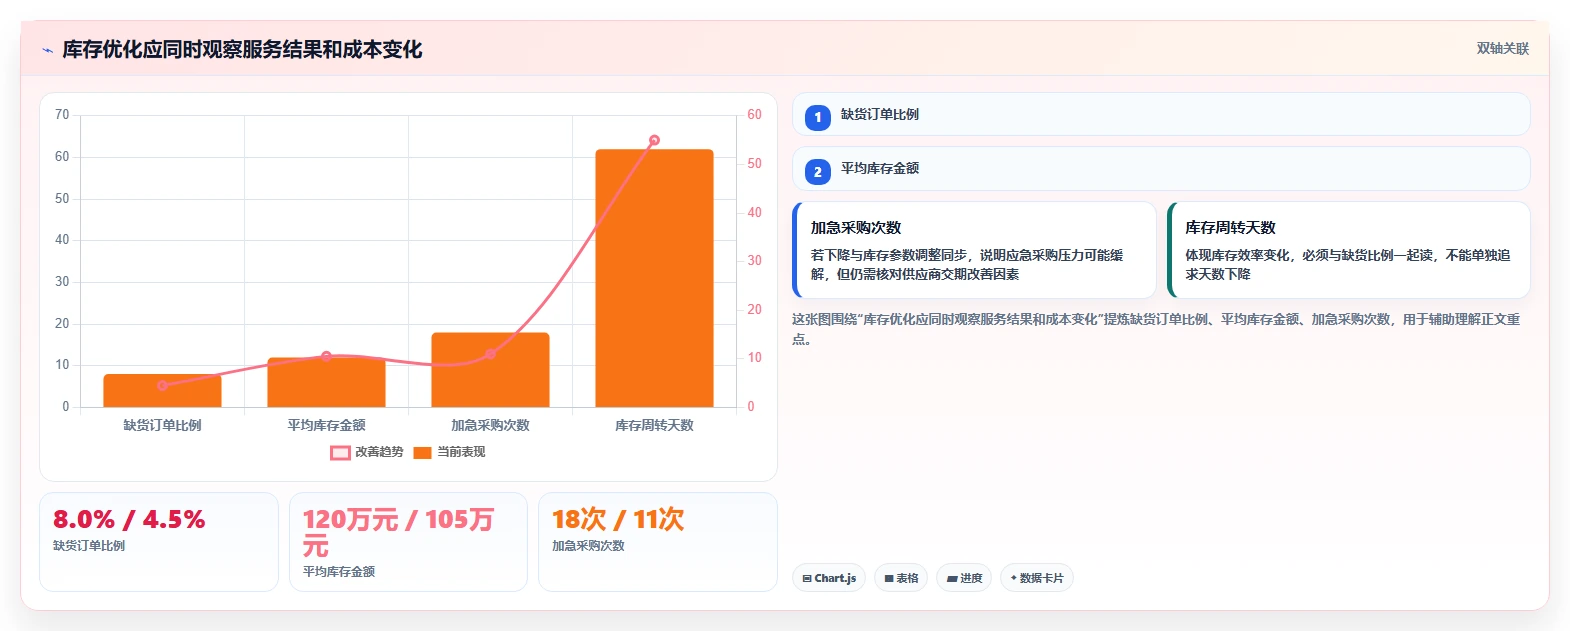
Task: Click the lightning icon beside the title
Action: click(47, 50)
